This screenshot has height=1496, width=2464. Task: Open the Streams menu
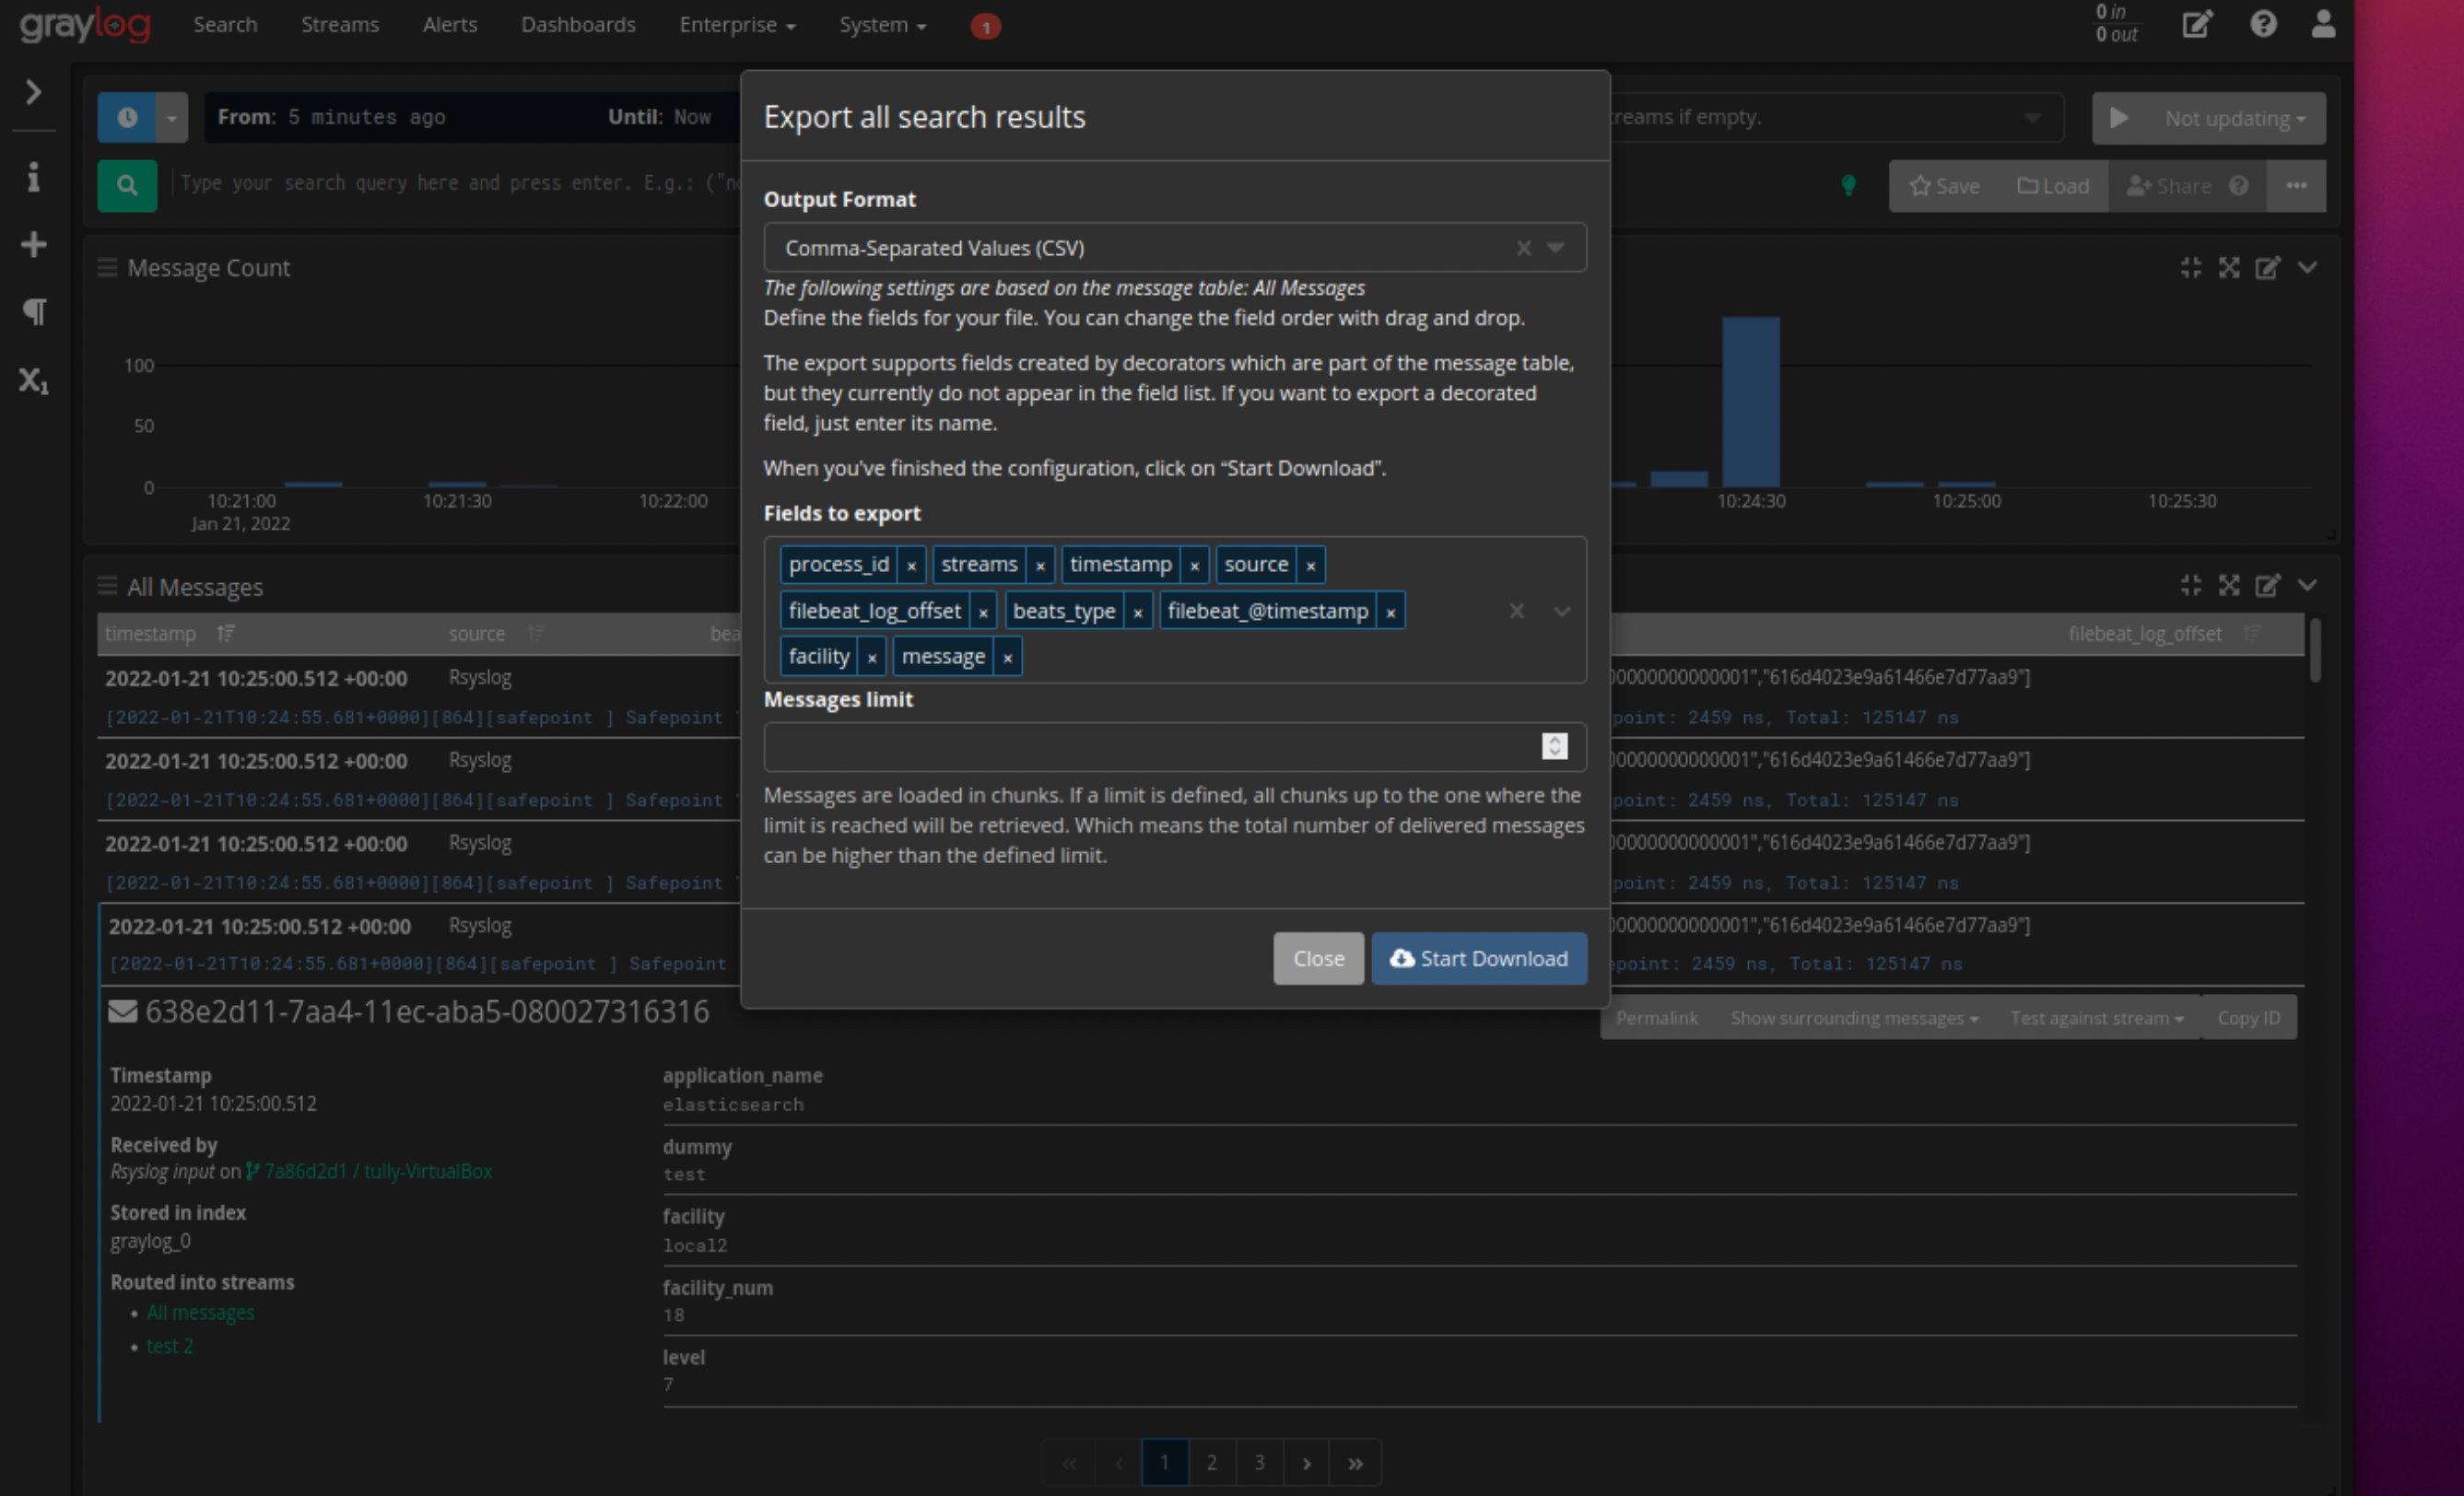pos(339,24)
